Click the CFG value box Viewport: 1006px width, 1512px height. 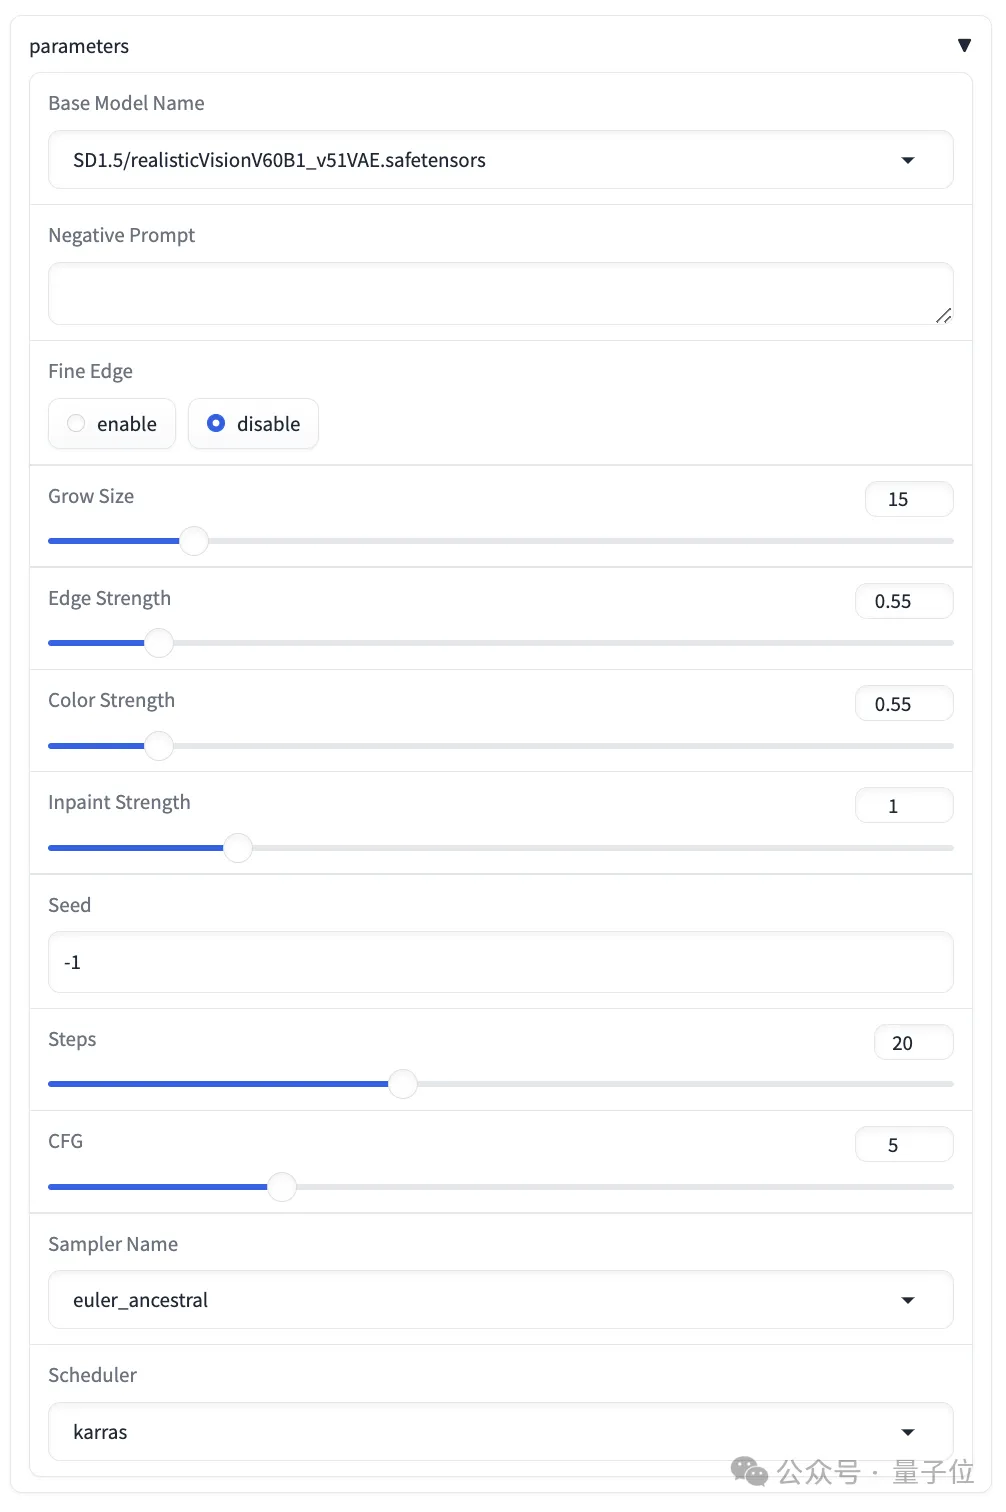904,1145
